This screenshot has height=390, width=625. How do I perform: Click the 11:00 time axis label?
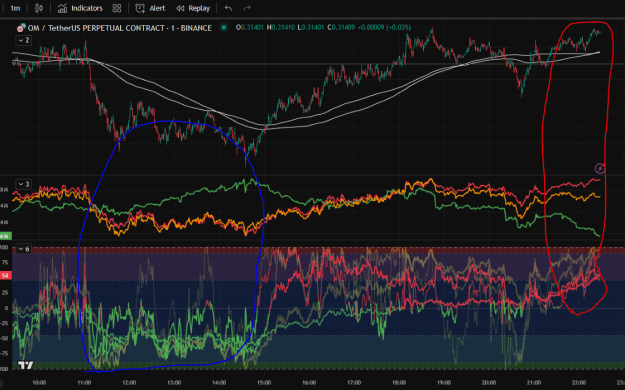click(x=84, y=383)
